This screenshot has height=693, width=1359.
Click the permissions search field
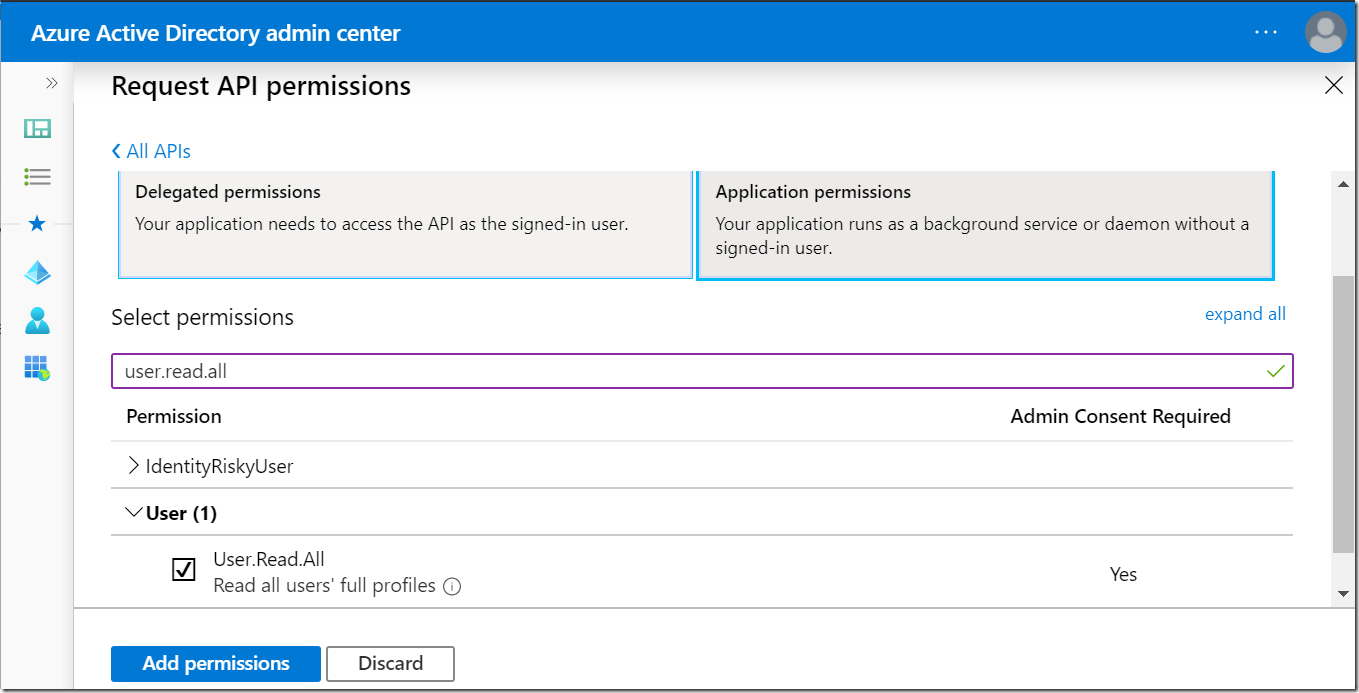pyautogui.click(x=702, y=371)
